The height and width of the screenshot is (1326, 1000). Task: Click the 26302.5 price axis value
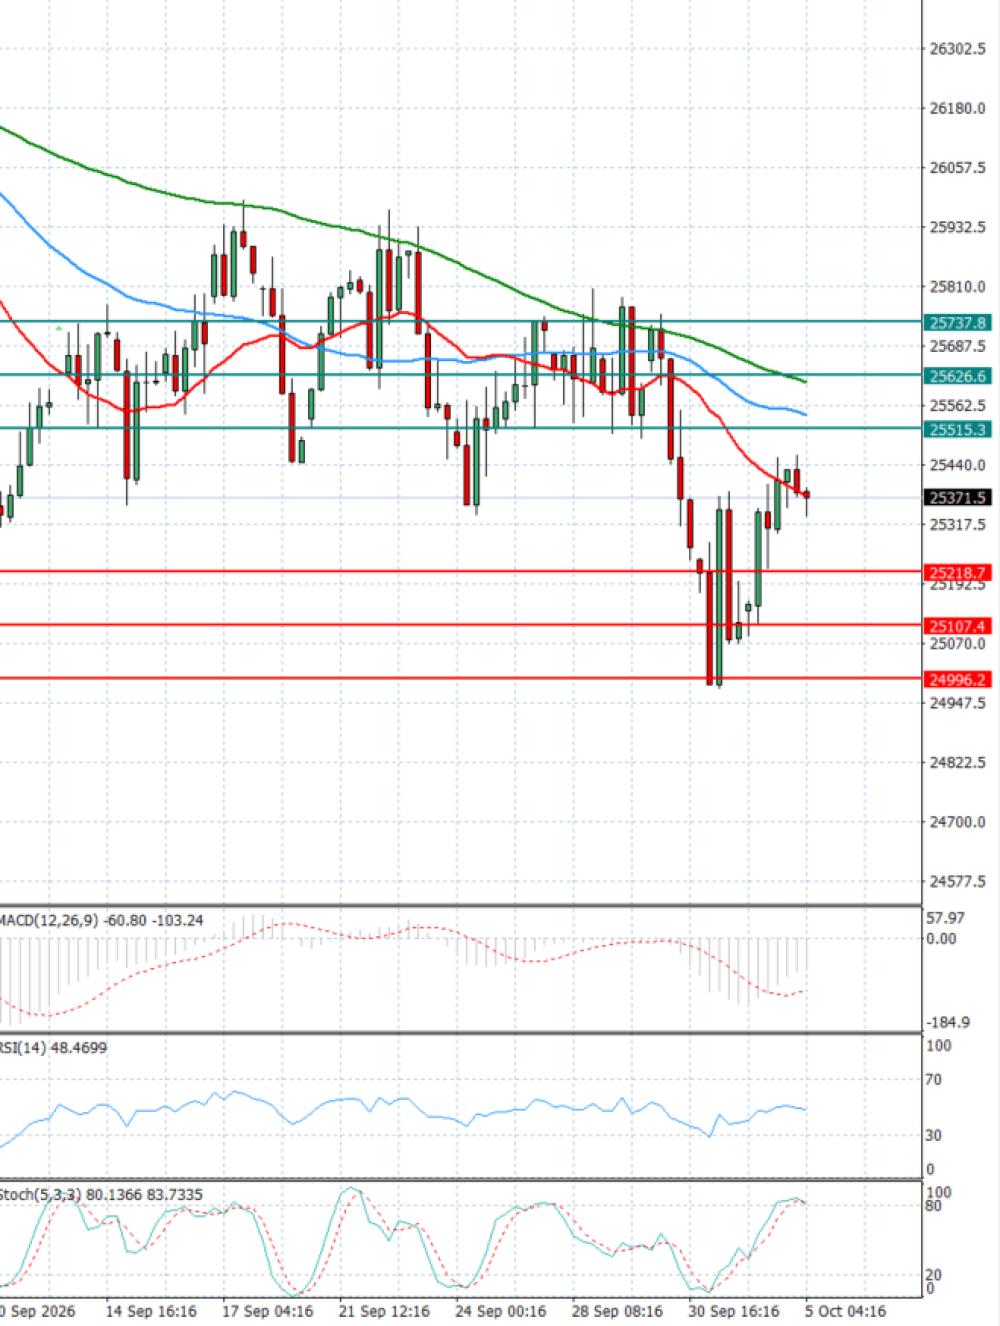click(x=958, y=49)
